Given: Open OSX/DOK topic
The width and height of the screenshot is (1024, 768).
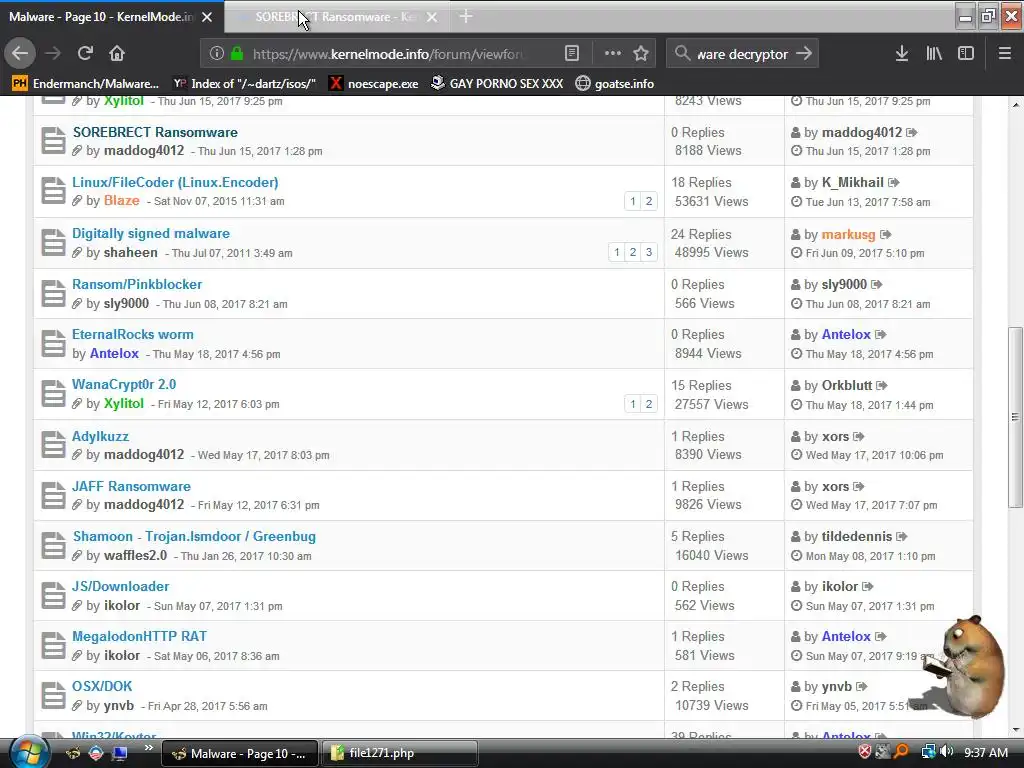Looking at the screenshot, I should pyautogui.click(x=102, y=686).
